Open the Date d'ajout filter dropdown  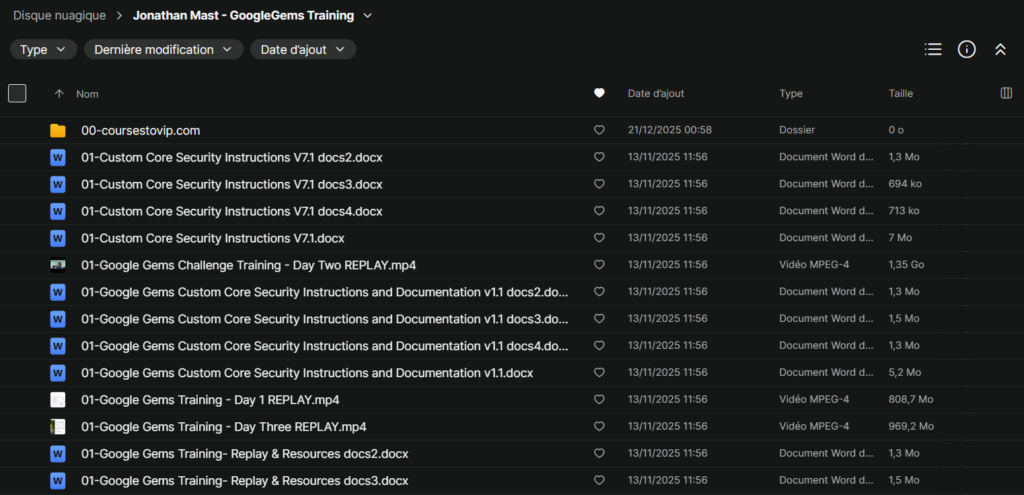pos(302,49)
